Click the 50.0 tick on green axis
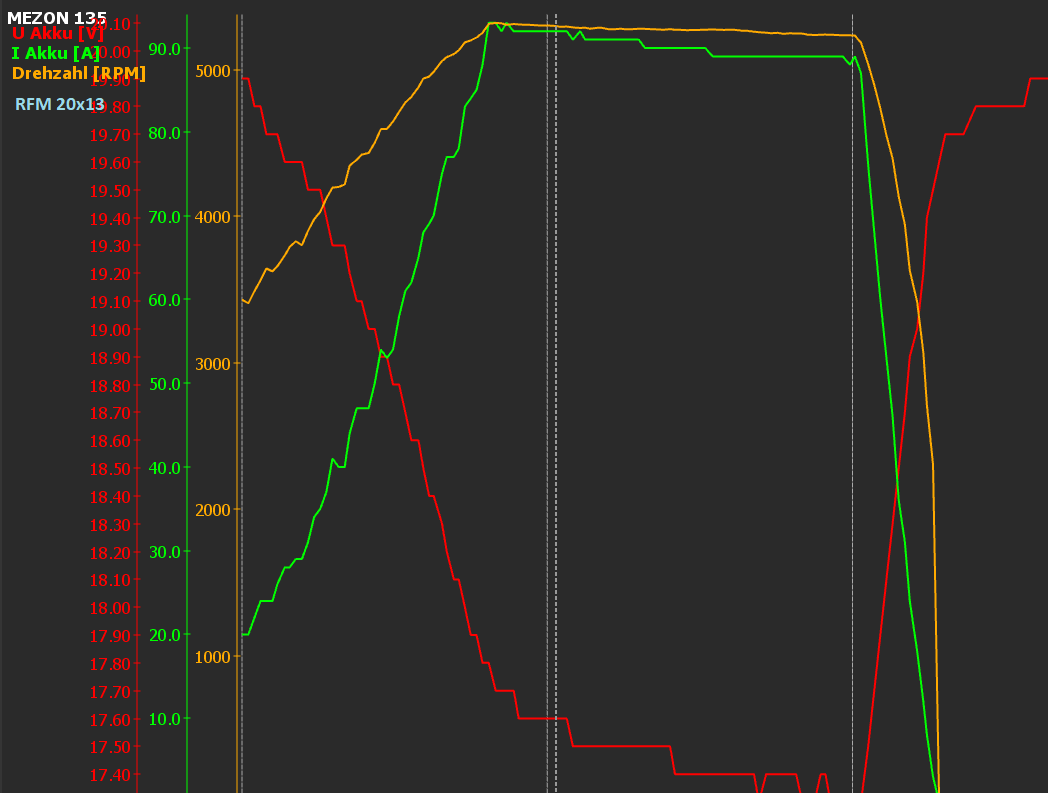 164,384
